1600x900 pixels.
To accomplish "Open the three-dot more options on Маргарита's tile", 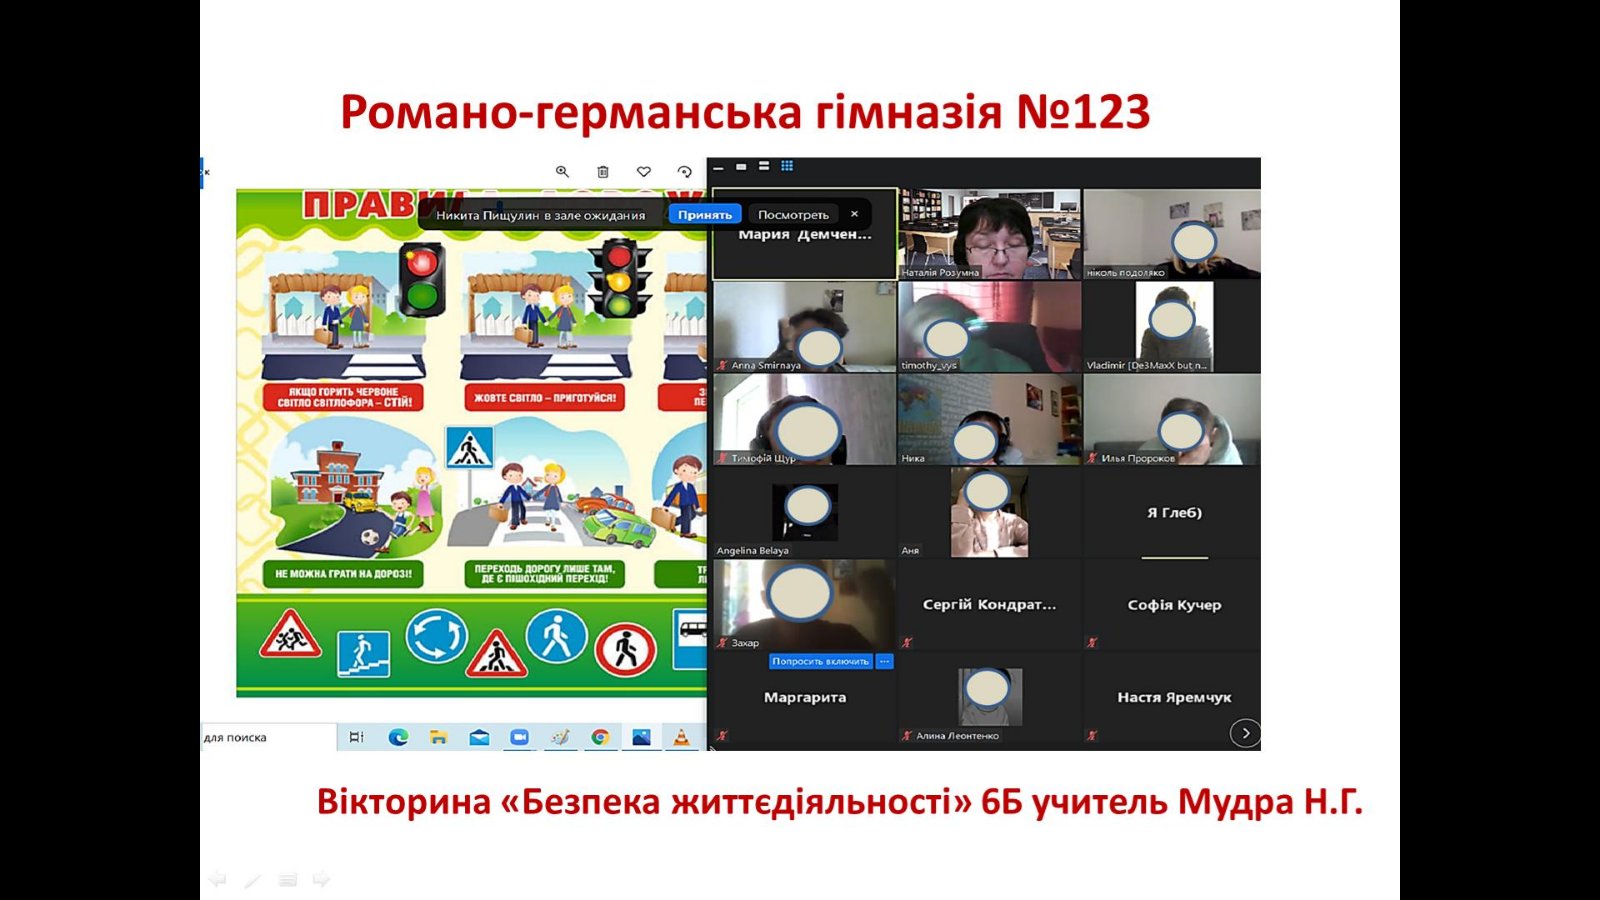I will pos(885,661).
